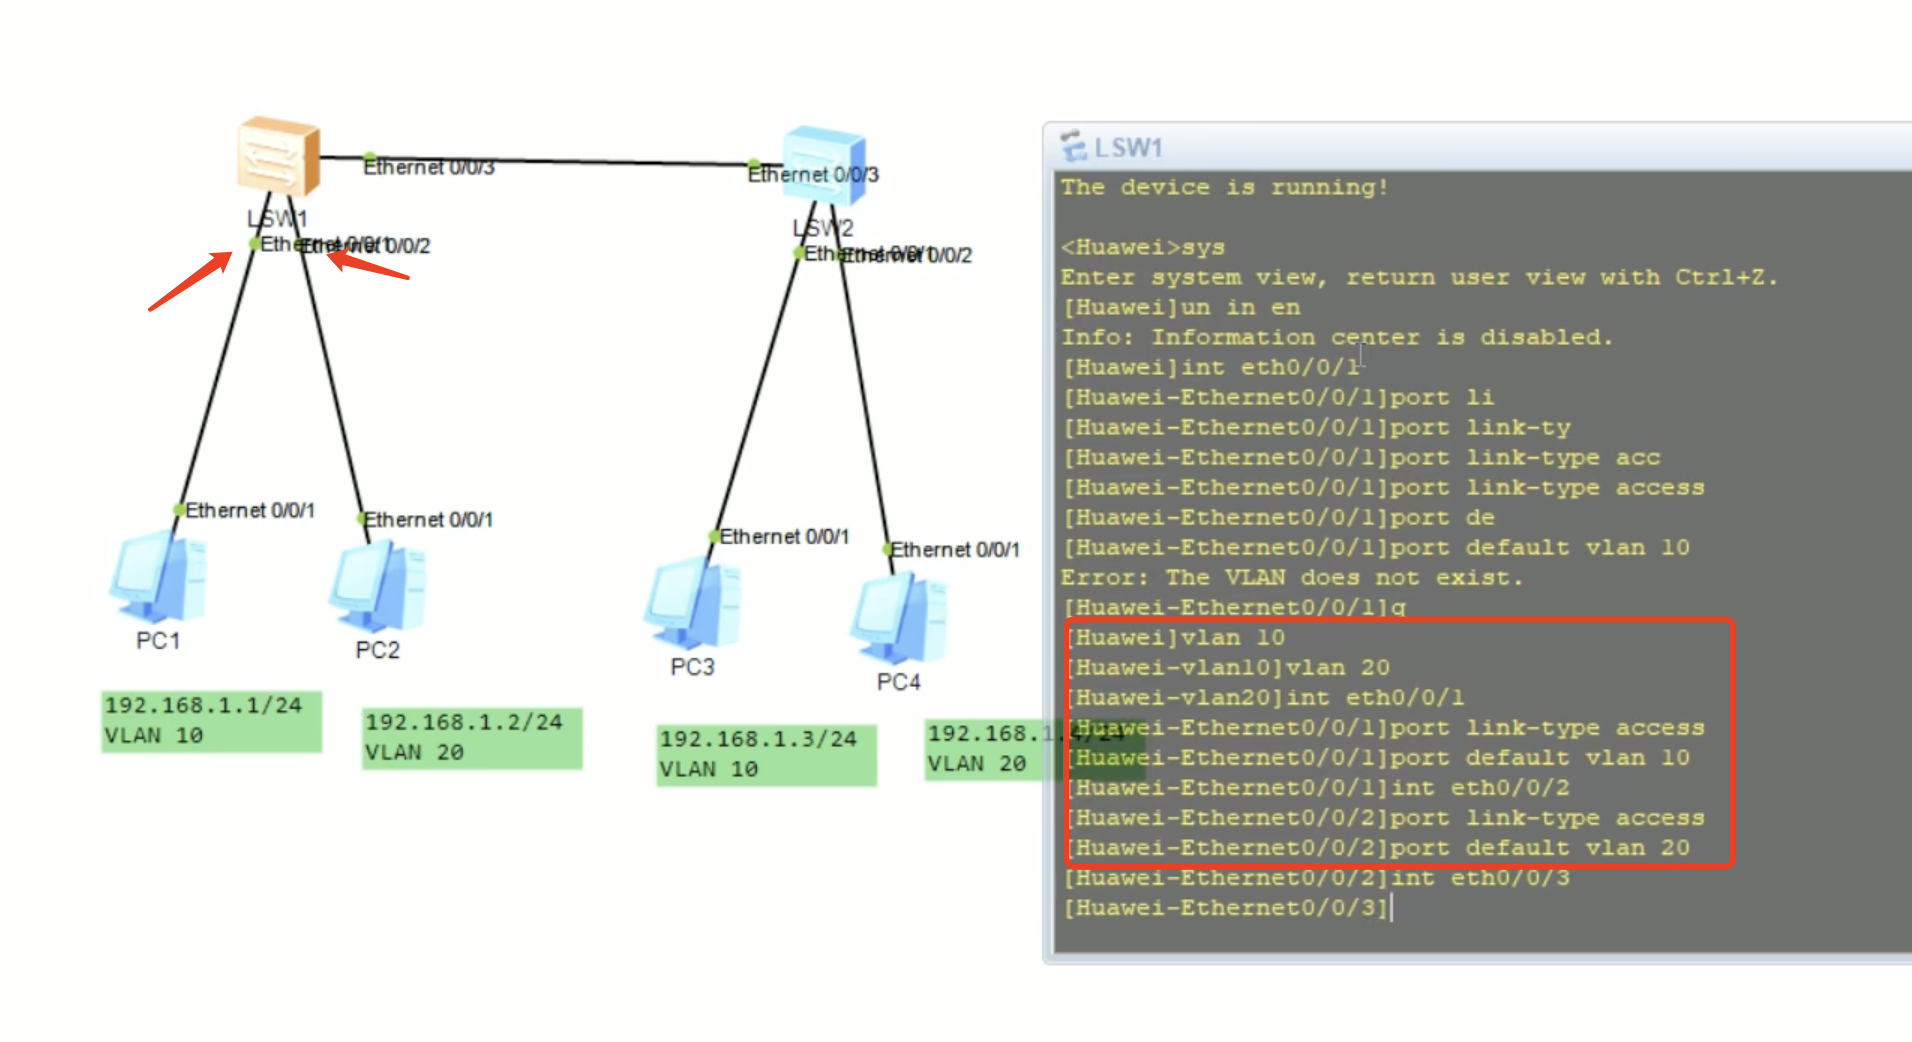Click the '[Huawei-Ethernet0/0/1]q' quit line
The image size is (1912, 1042).
(1234, 608)
